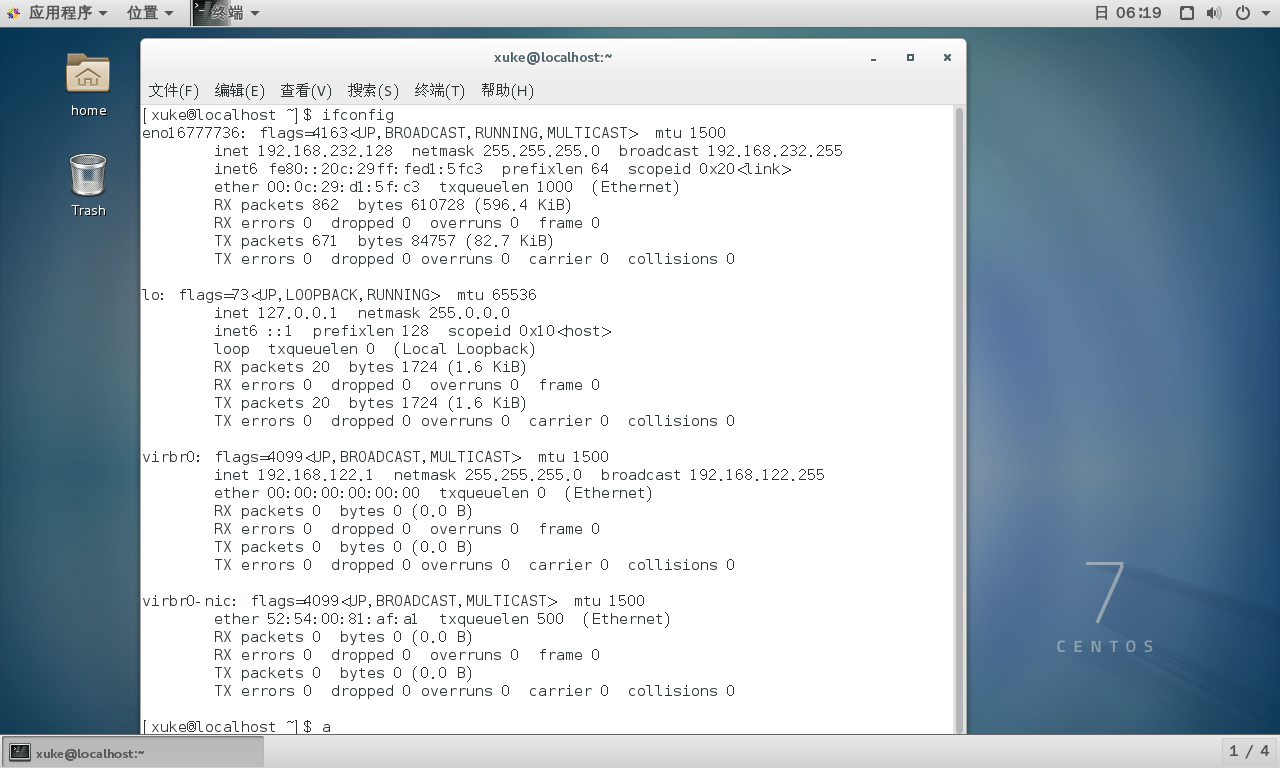Click the value txqueuelen 1000
The height and width of the screenshot is (768, 1280).
506,187
